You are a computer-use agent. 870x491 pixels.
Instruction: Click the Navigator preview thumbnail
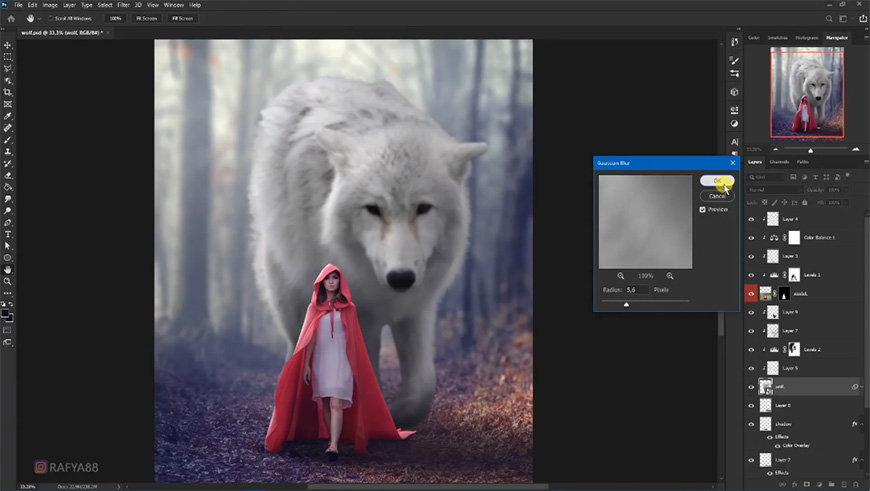(807, 92)
